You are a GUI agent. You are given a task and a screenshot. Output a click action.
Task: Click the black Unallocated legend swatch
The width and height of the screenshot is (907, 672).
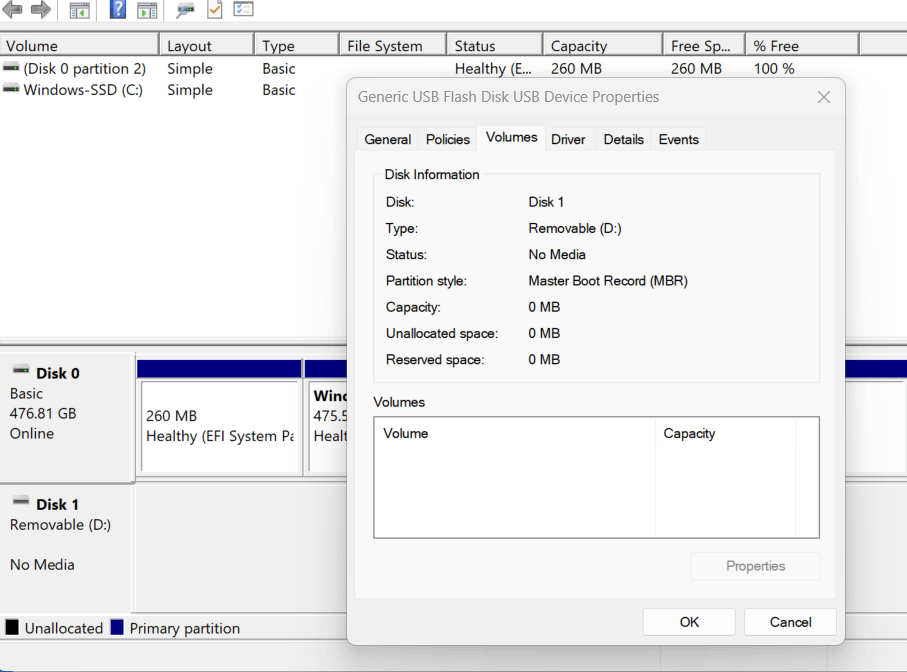(12, 627)
